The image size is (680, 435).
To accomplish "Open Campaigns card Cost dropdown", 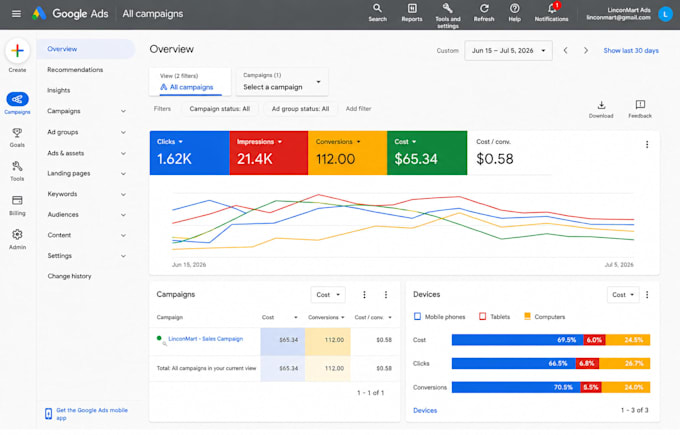I will [328, 295].
